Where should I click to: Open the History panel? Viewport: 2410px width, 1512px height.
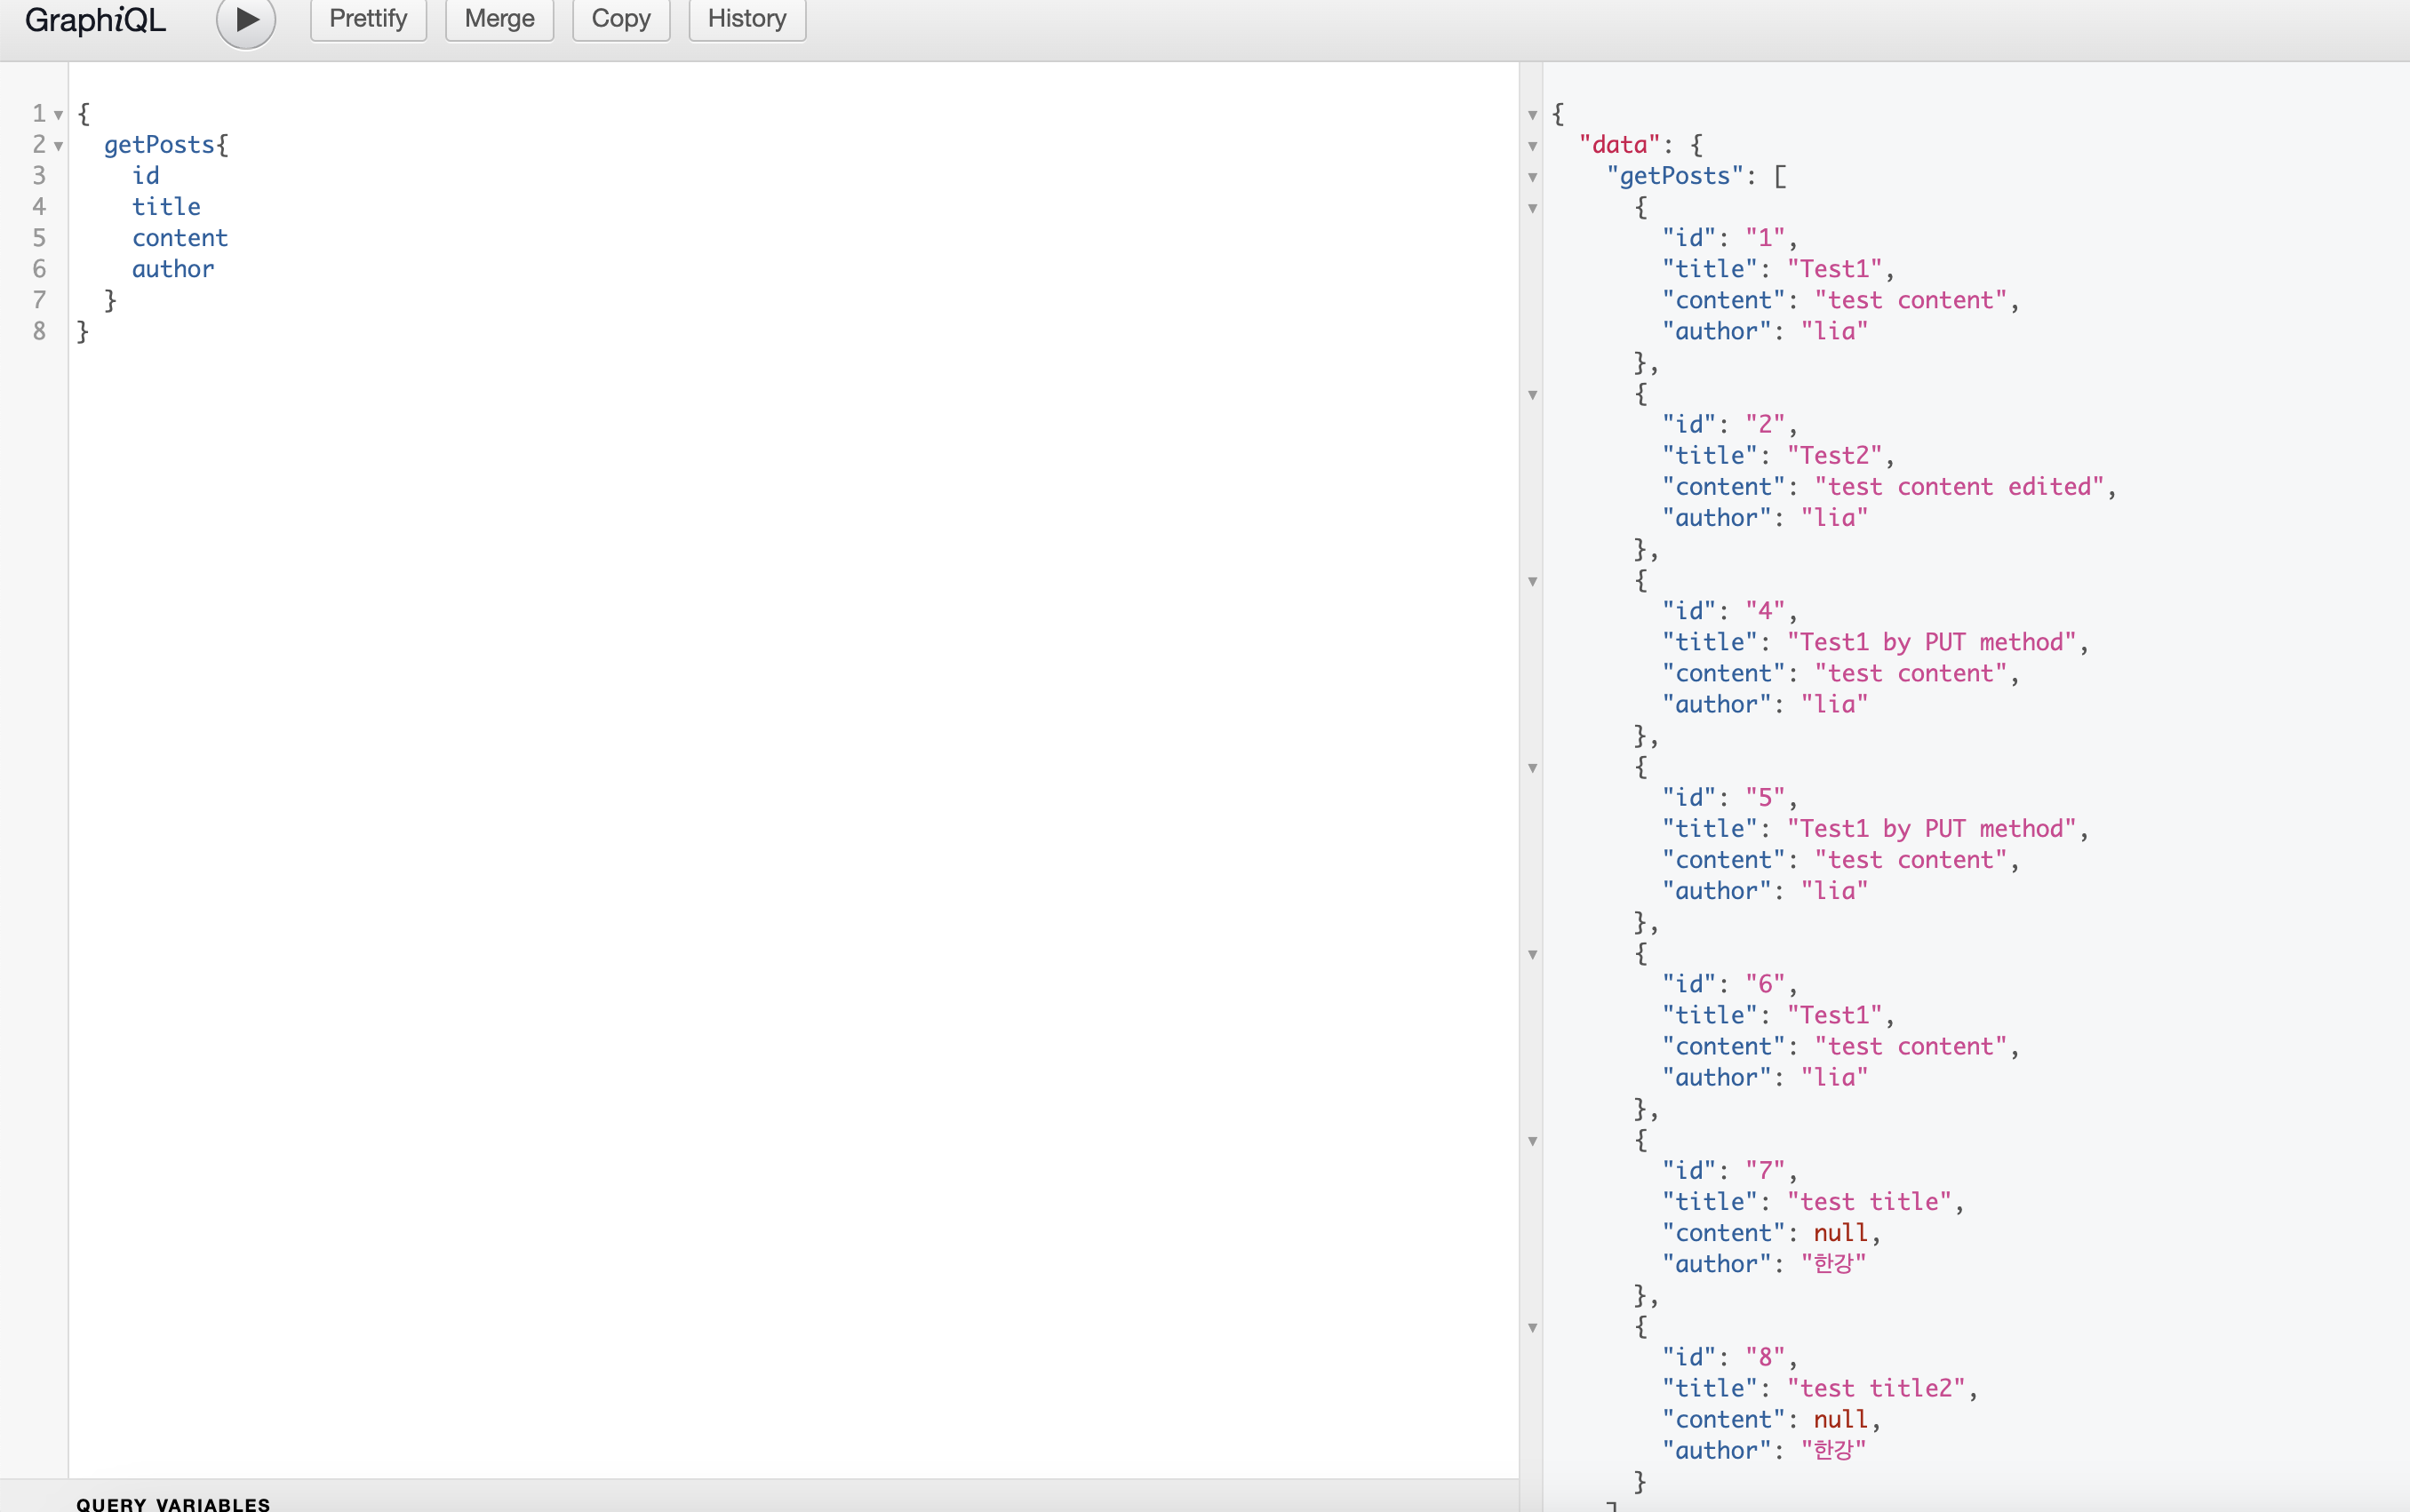747,19
